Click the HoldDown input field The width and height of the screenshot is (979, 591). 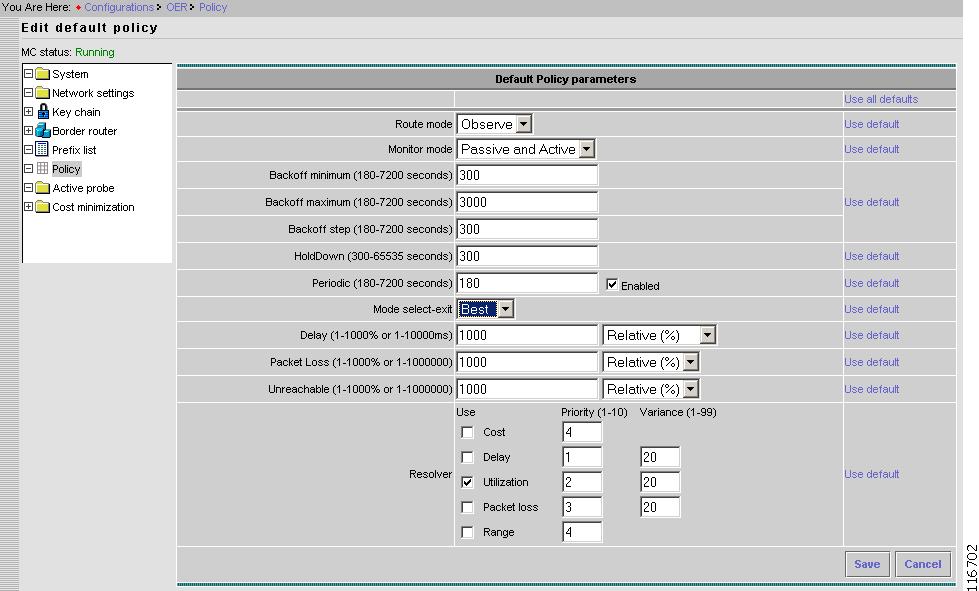[527, 256]
